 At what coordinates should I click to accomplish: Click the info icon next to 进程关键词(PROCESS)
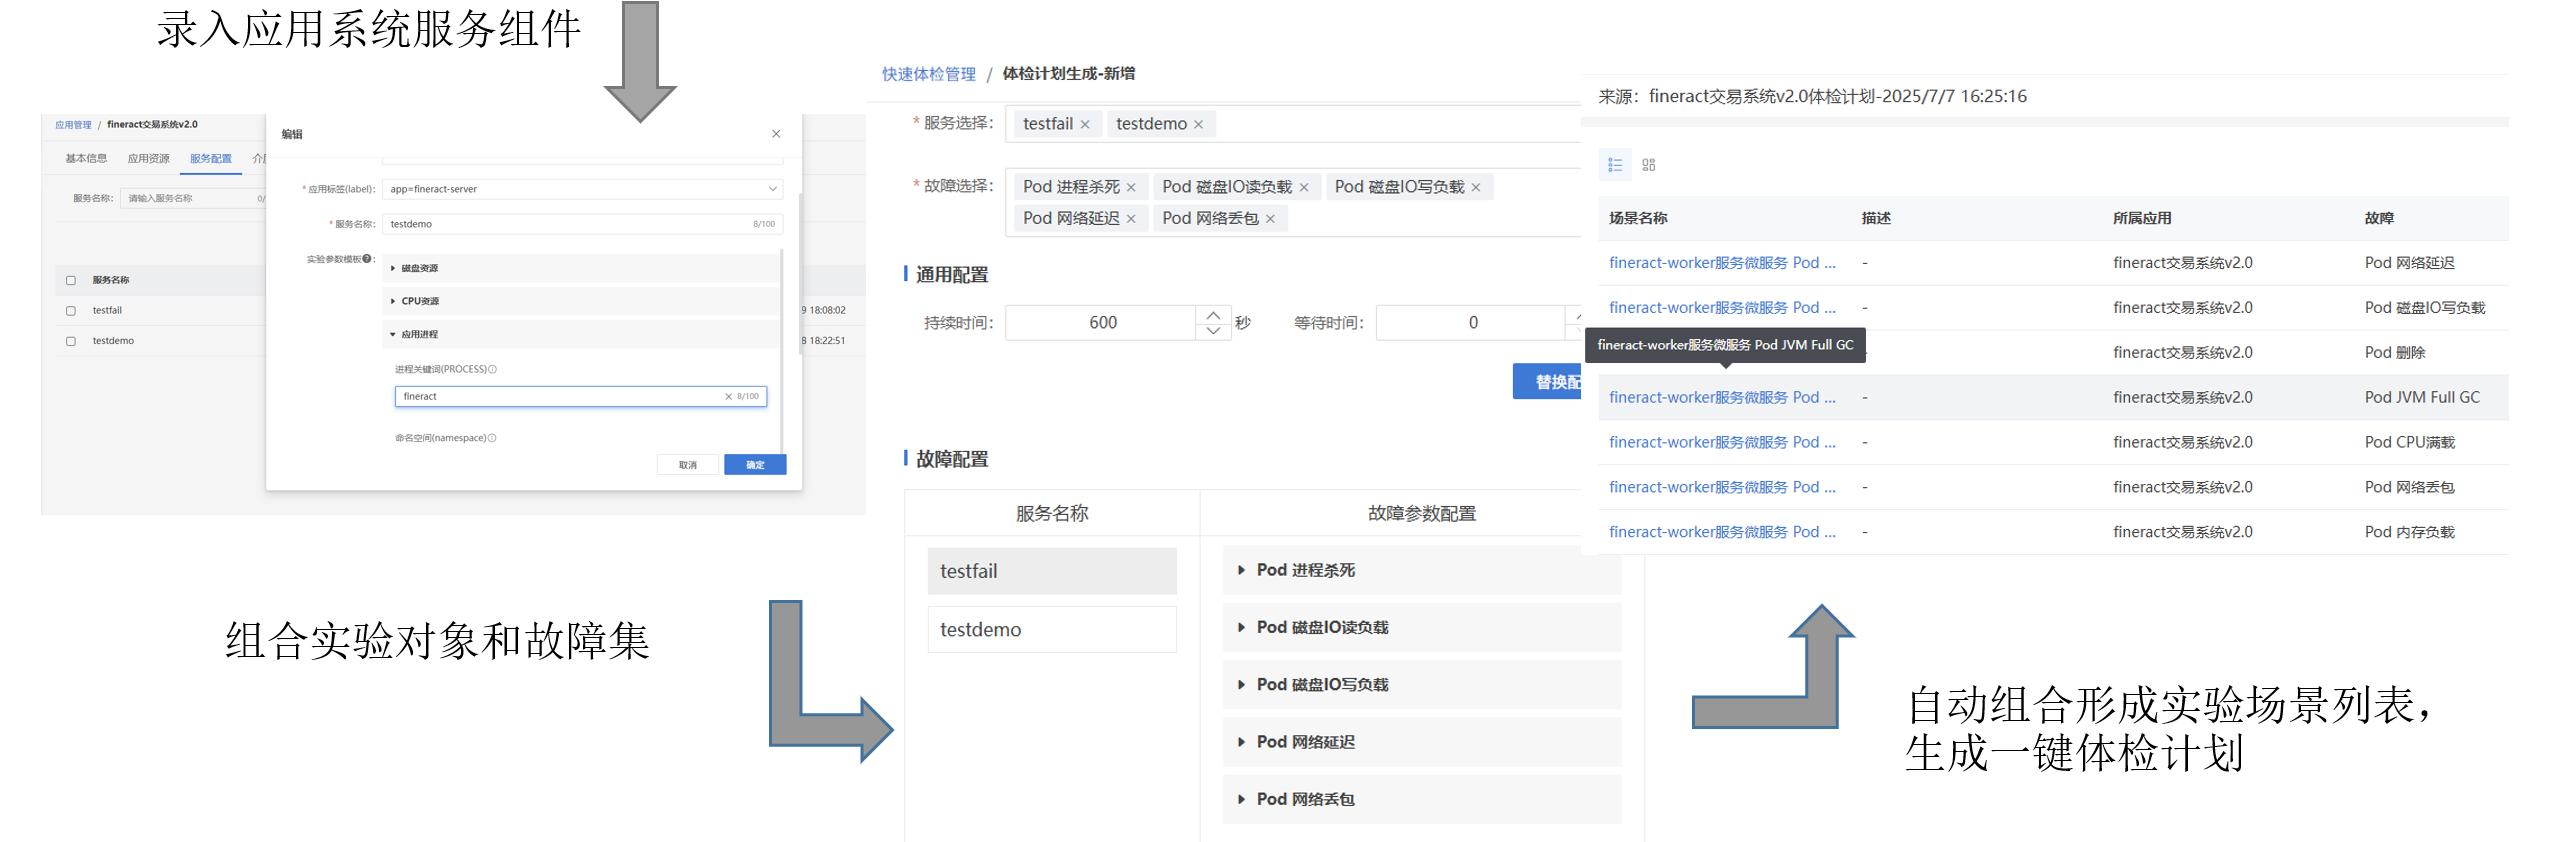(x=492, y=369)
